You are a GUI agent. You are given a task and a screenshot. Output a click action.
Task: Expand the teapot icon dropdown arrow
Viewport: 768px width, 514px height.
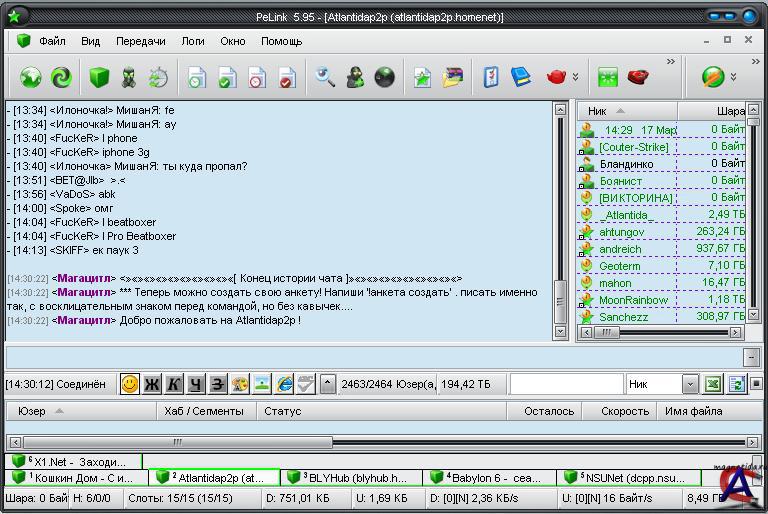pyautogui.click(x=575, y=77)
